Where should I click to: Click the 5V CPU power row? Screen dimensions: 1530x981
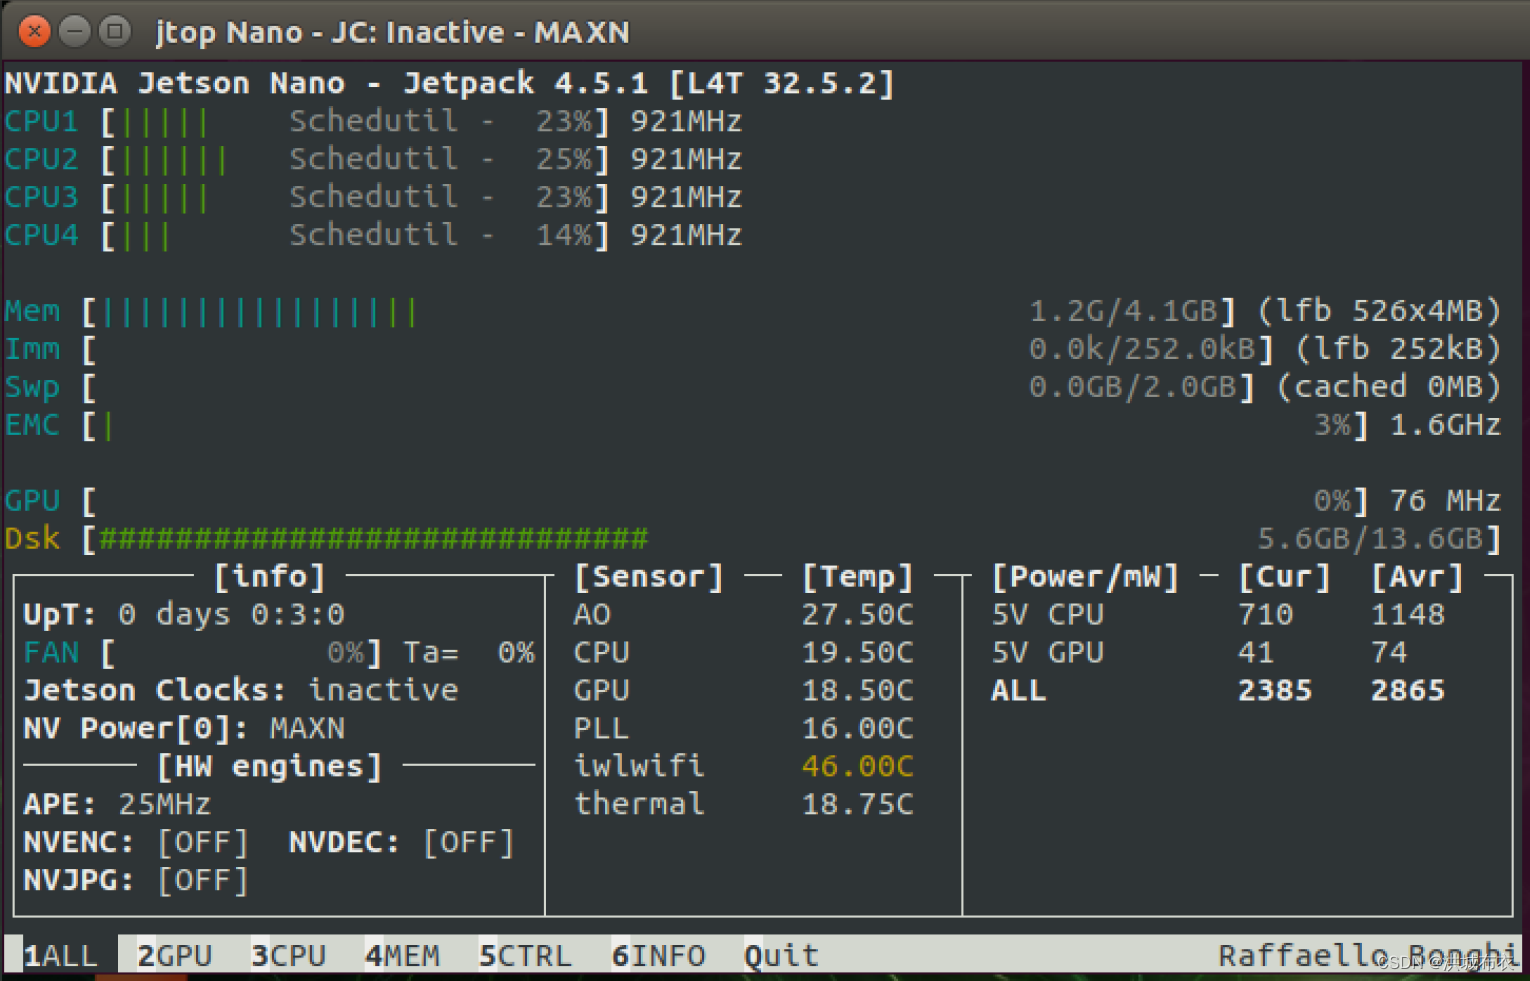pos(1219,614)
